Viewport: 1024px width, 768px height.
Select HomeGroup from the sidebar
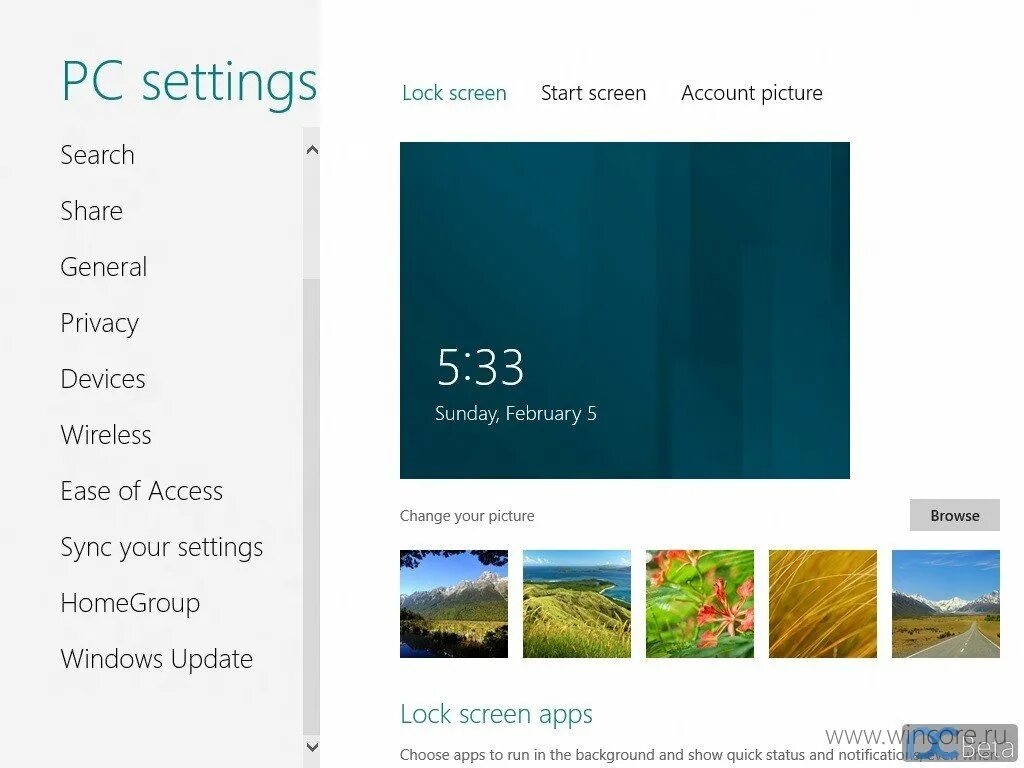(130, 603)
